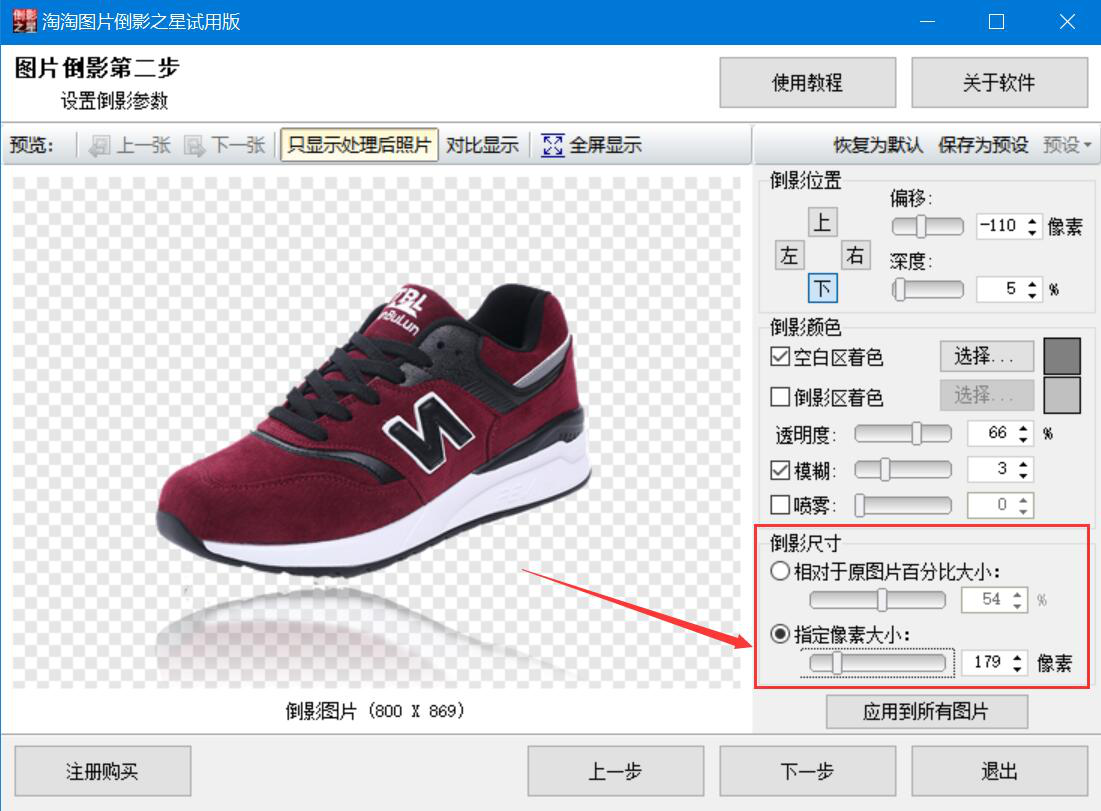Set reflection position to right (右)

pyautogui.click(x=855, y=256)
